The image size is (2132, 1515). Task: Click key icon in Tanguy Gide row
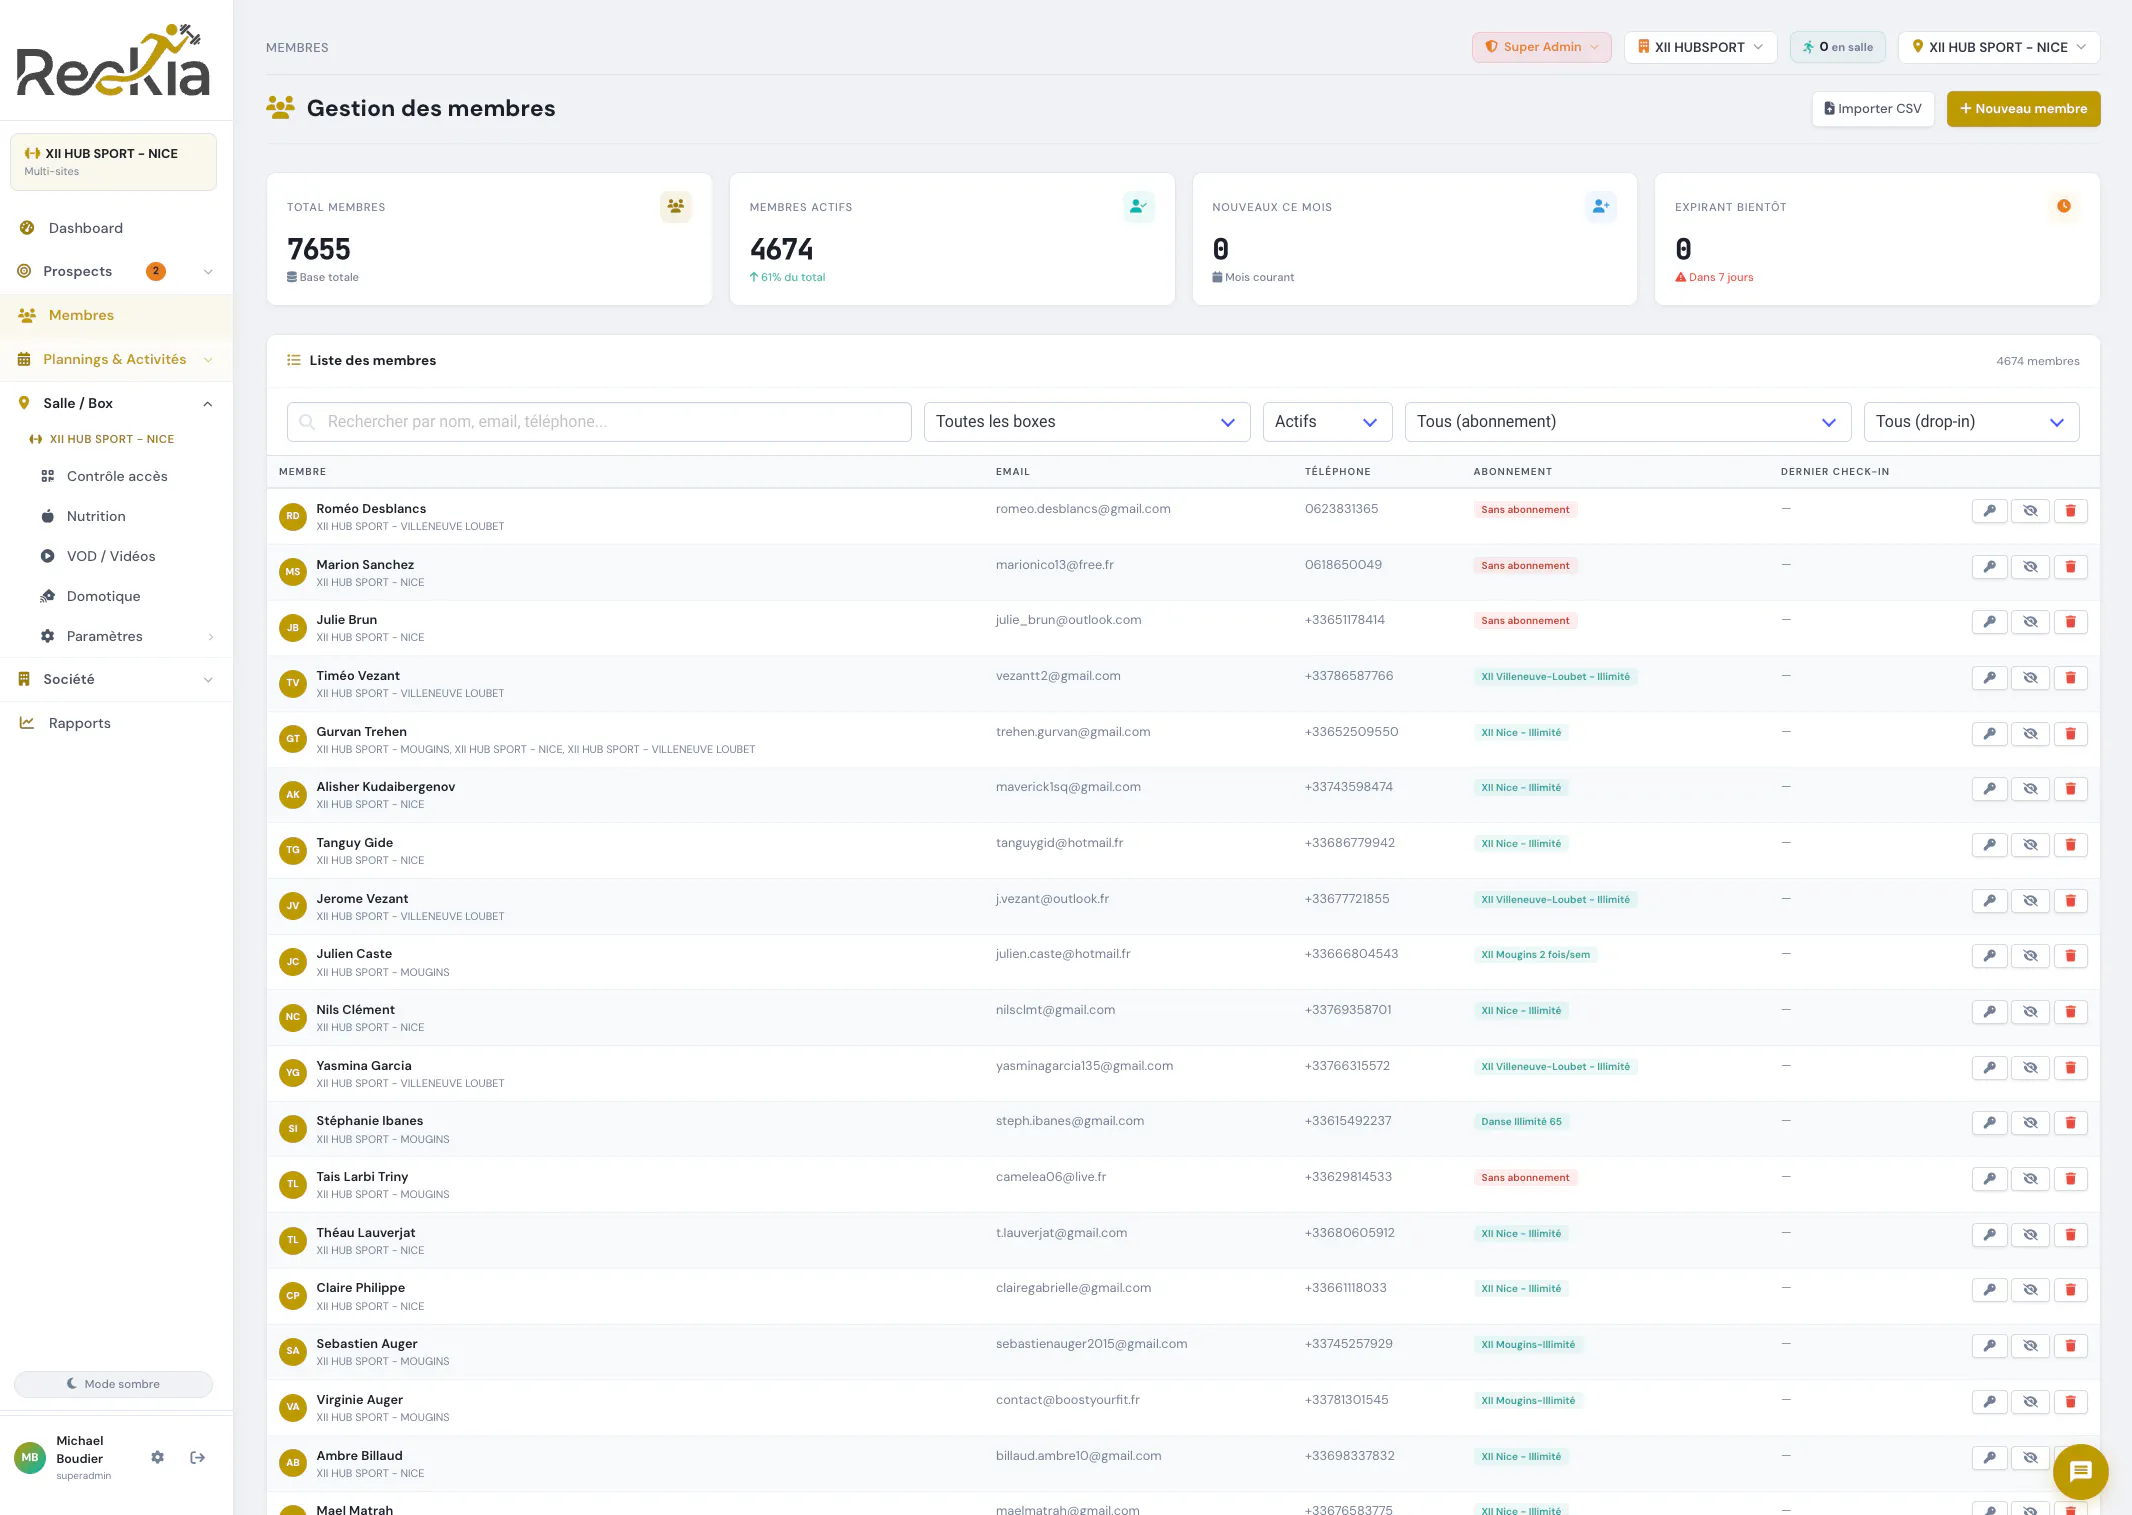click(1990, 845)
